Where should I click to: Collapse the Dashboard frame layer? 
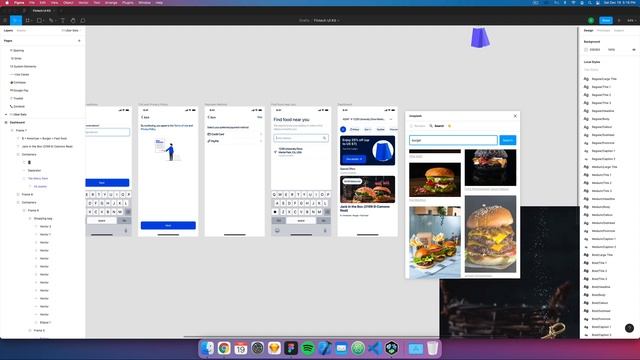pos(6,122)
